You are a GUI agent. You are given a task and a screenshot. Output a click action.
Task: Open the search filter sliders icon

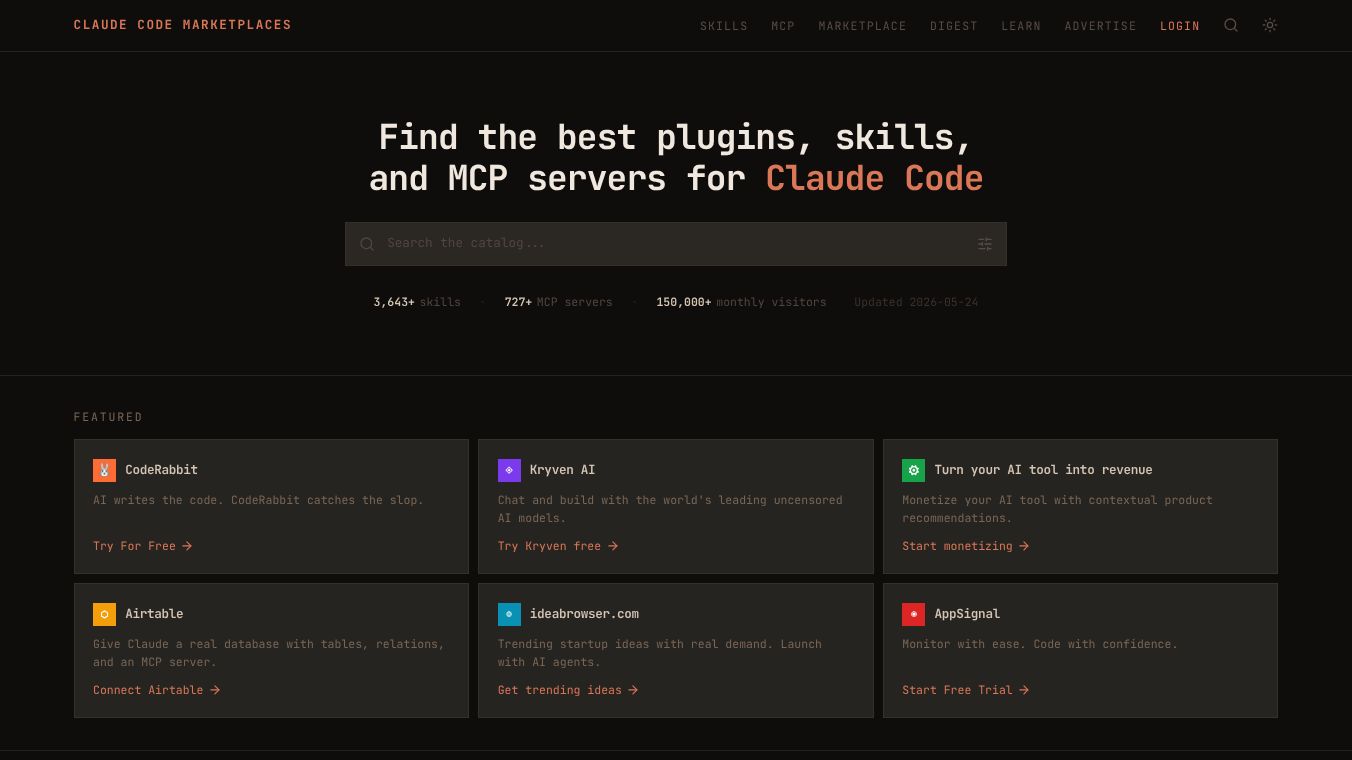tap(985, 244)
